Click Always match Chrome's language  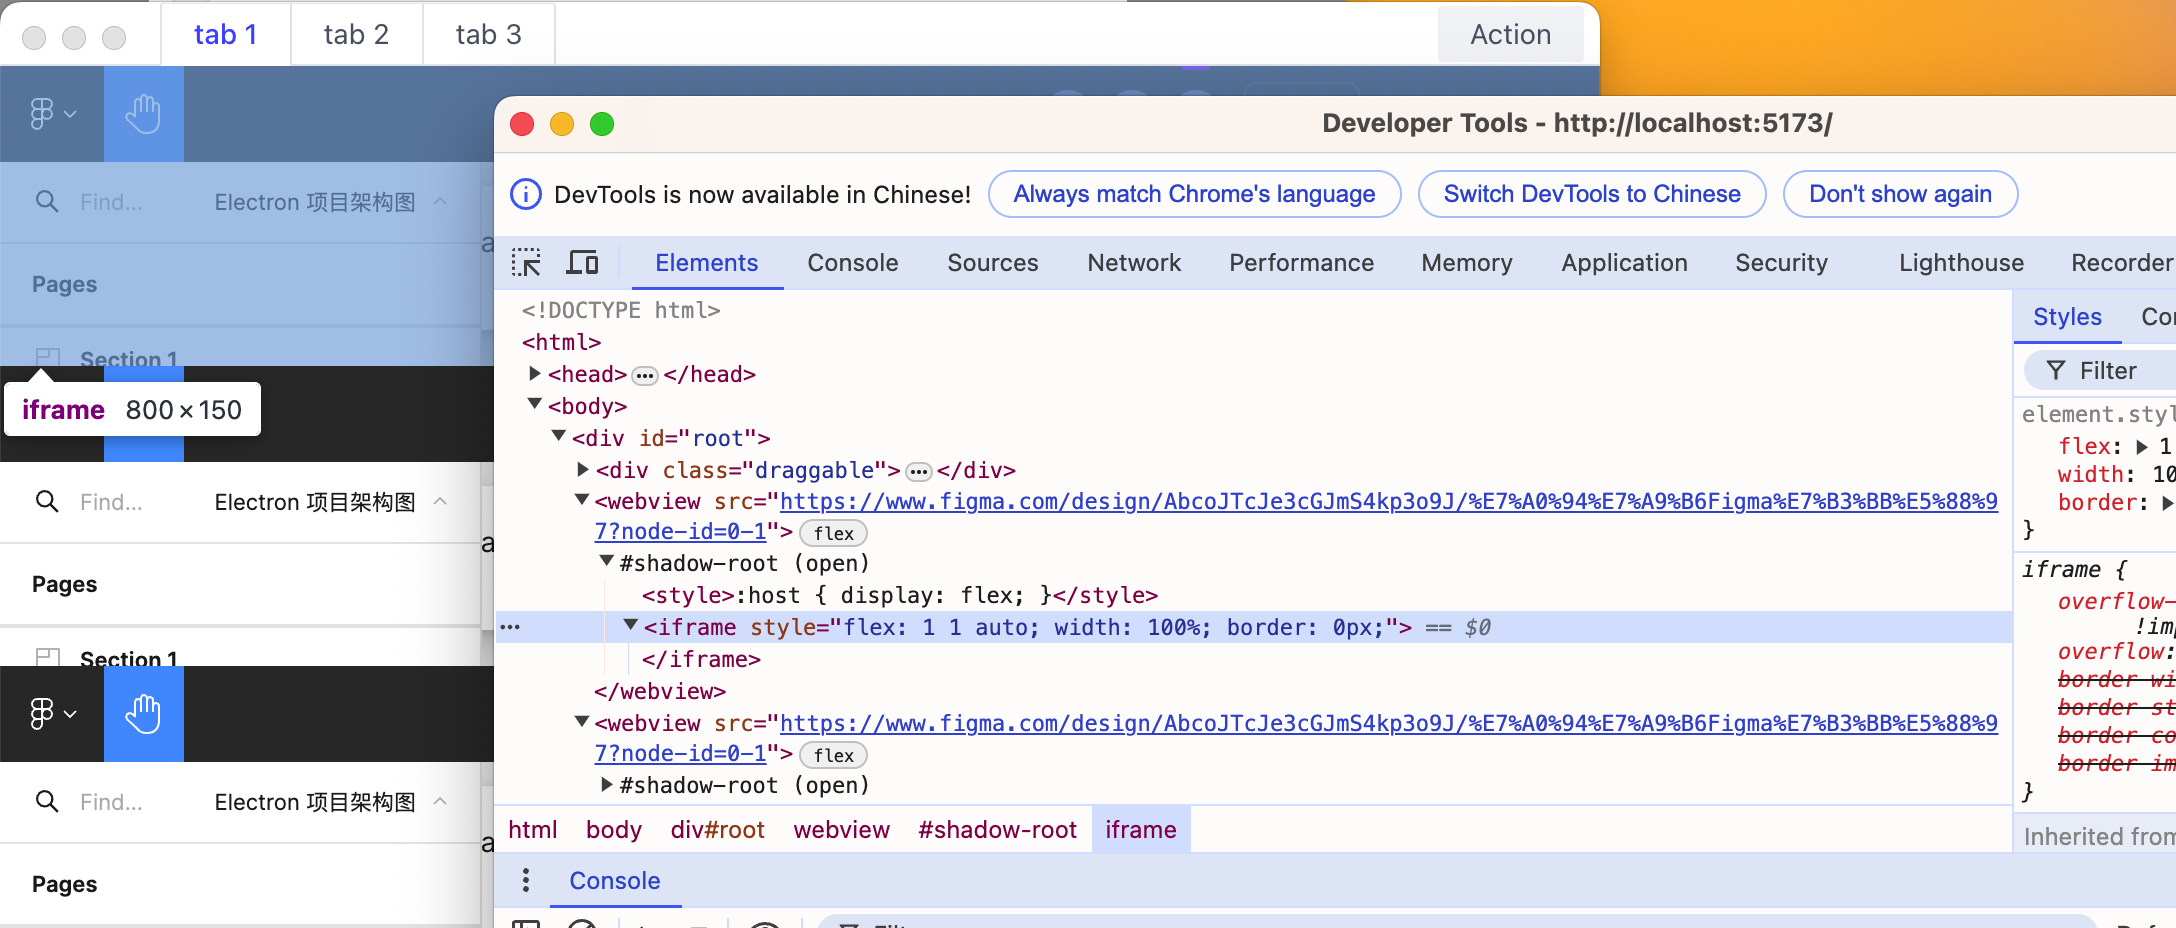[x=1194, y=194]
